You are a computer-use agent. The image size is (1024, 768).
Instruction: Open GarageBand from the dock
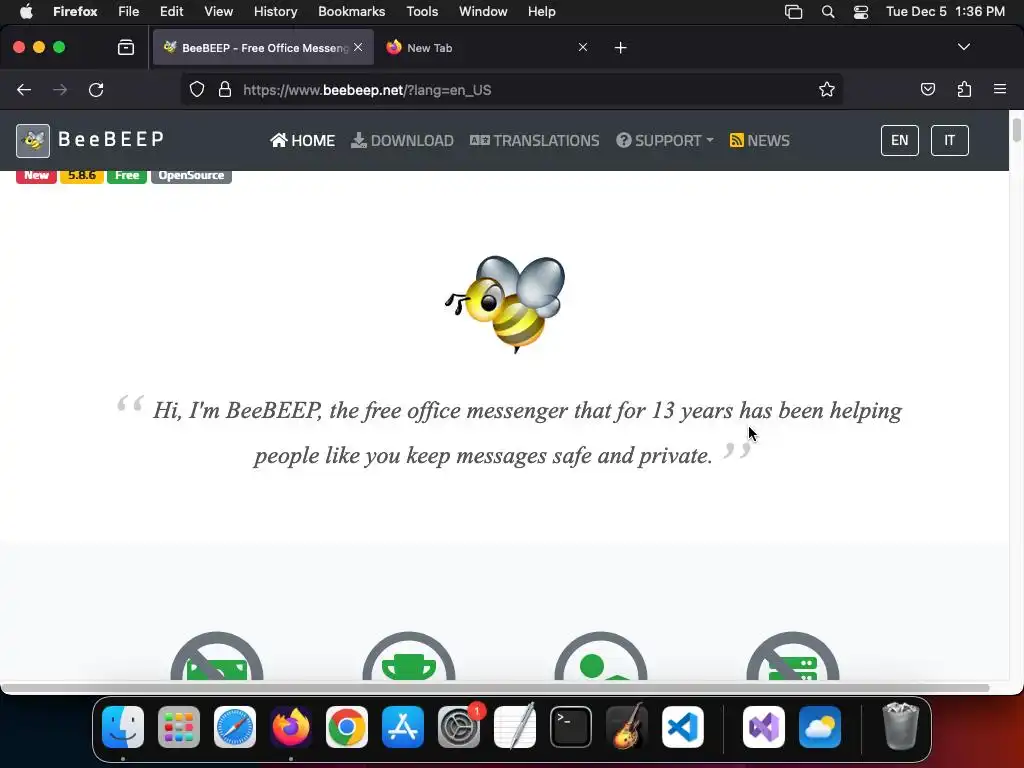pos(627,727)
